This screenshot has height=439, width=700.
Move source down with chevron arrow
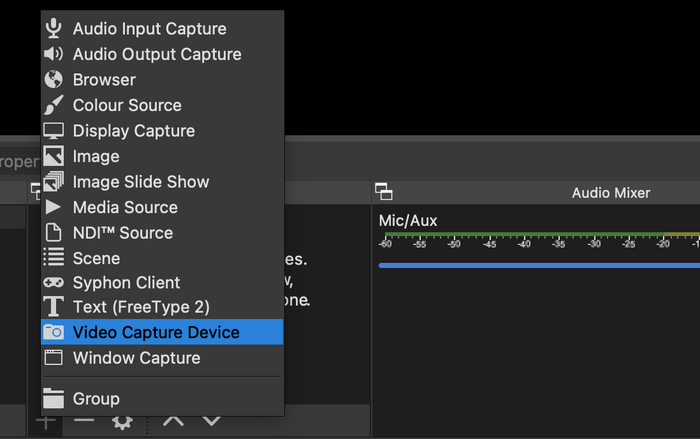point(210,422)
